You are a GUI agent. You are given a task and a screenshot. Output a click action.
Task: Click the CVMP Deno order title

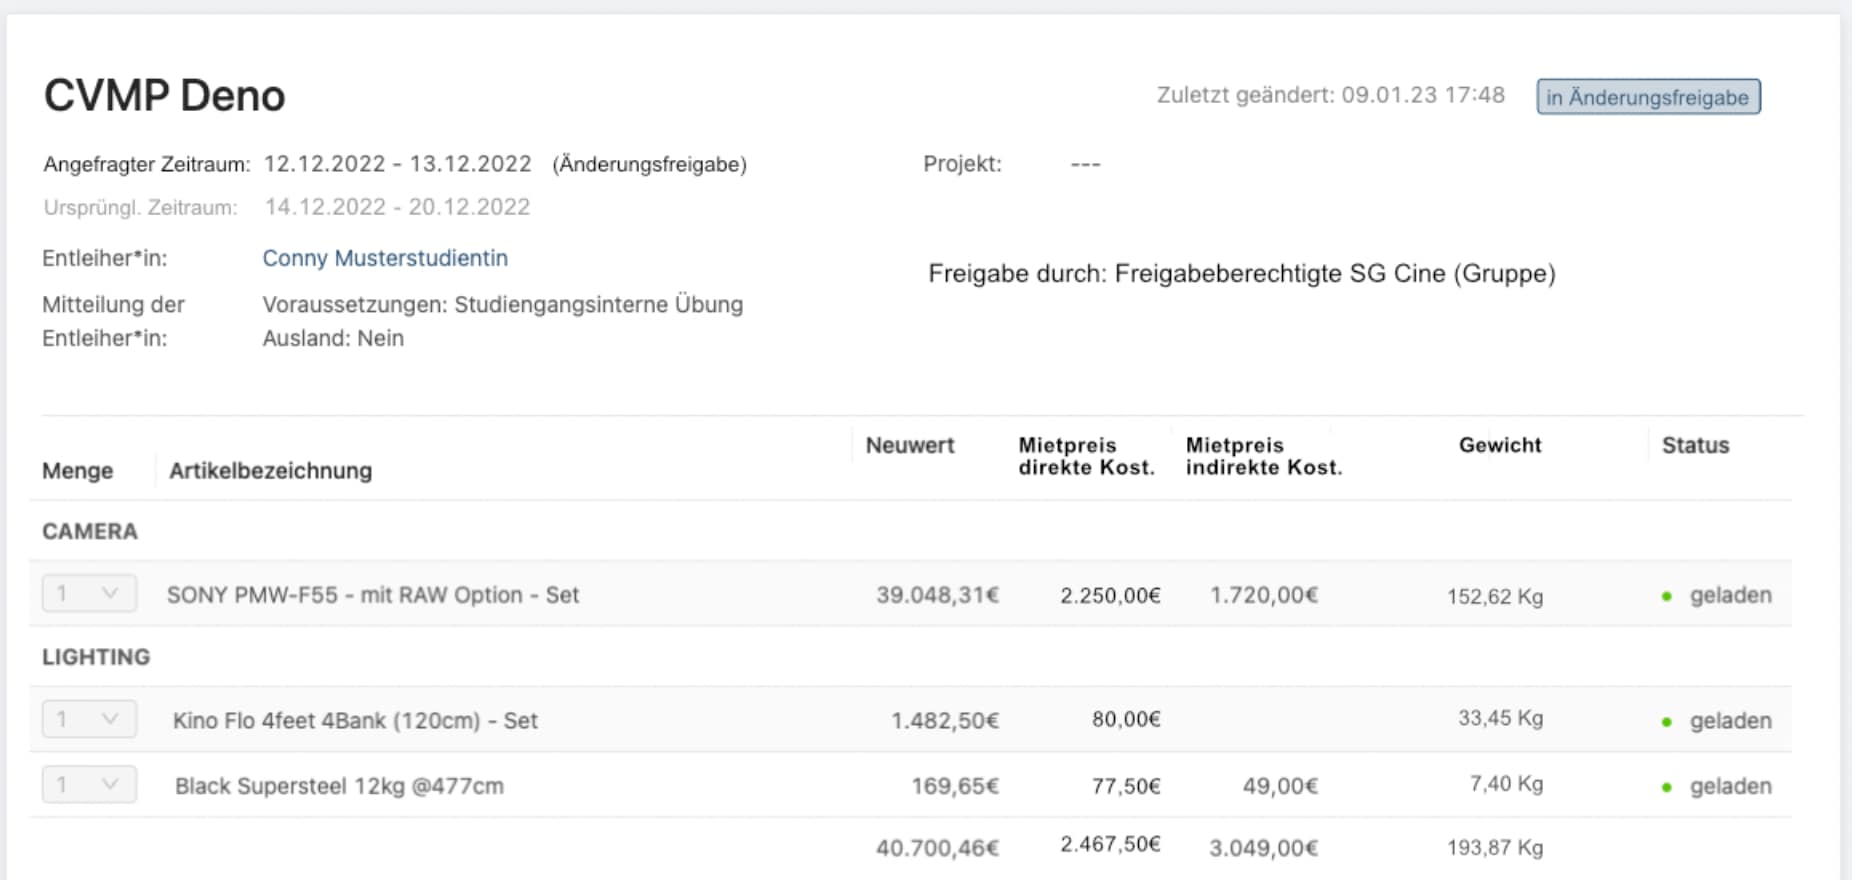coord(165,96)
